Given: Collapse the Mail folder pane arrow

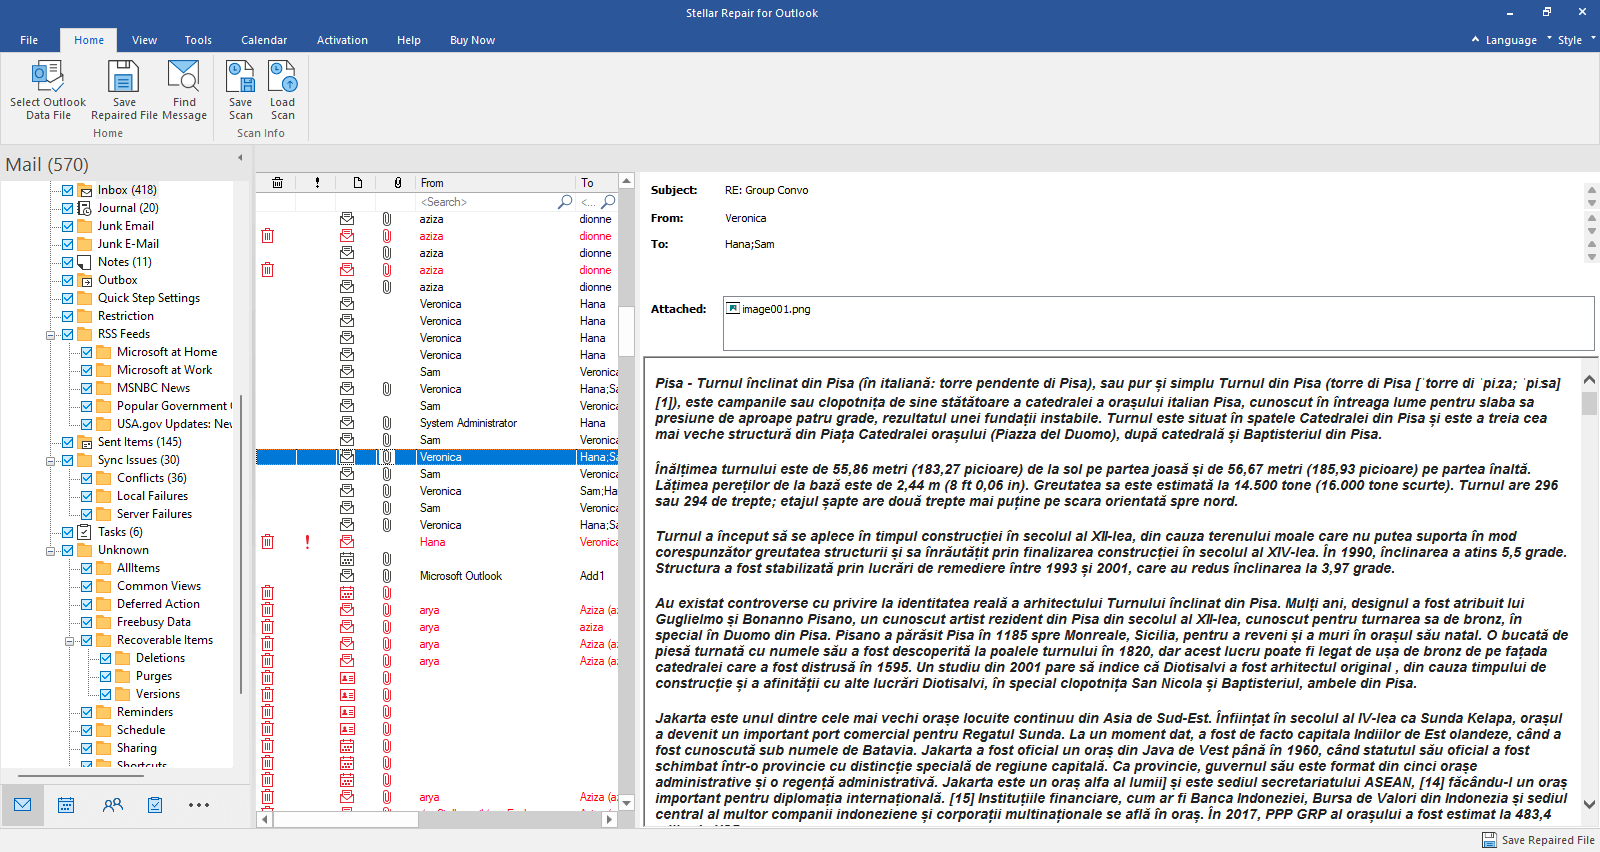Looking at the screenshot, I should point(240,157).
